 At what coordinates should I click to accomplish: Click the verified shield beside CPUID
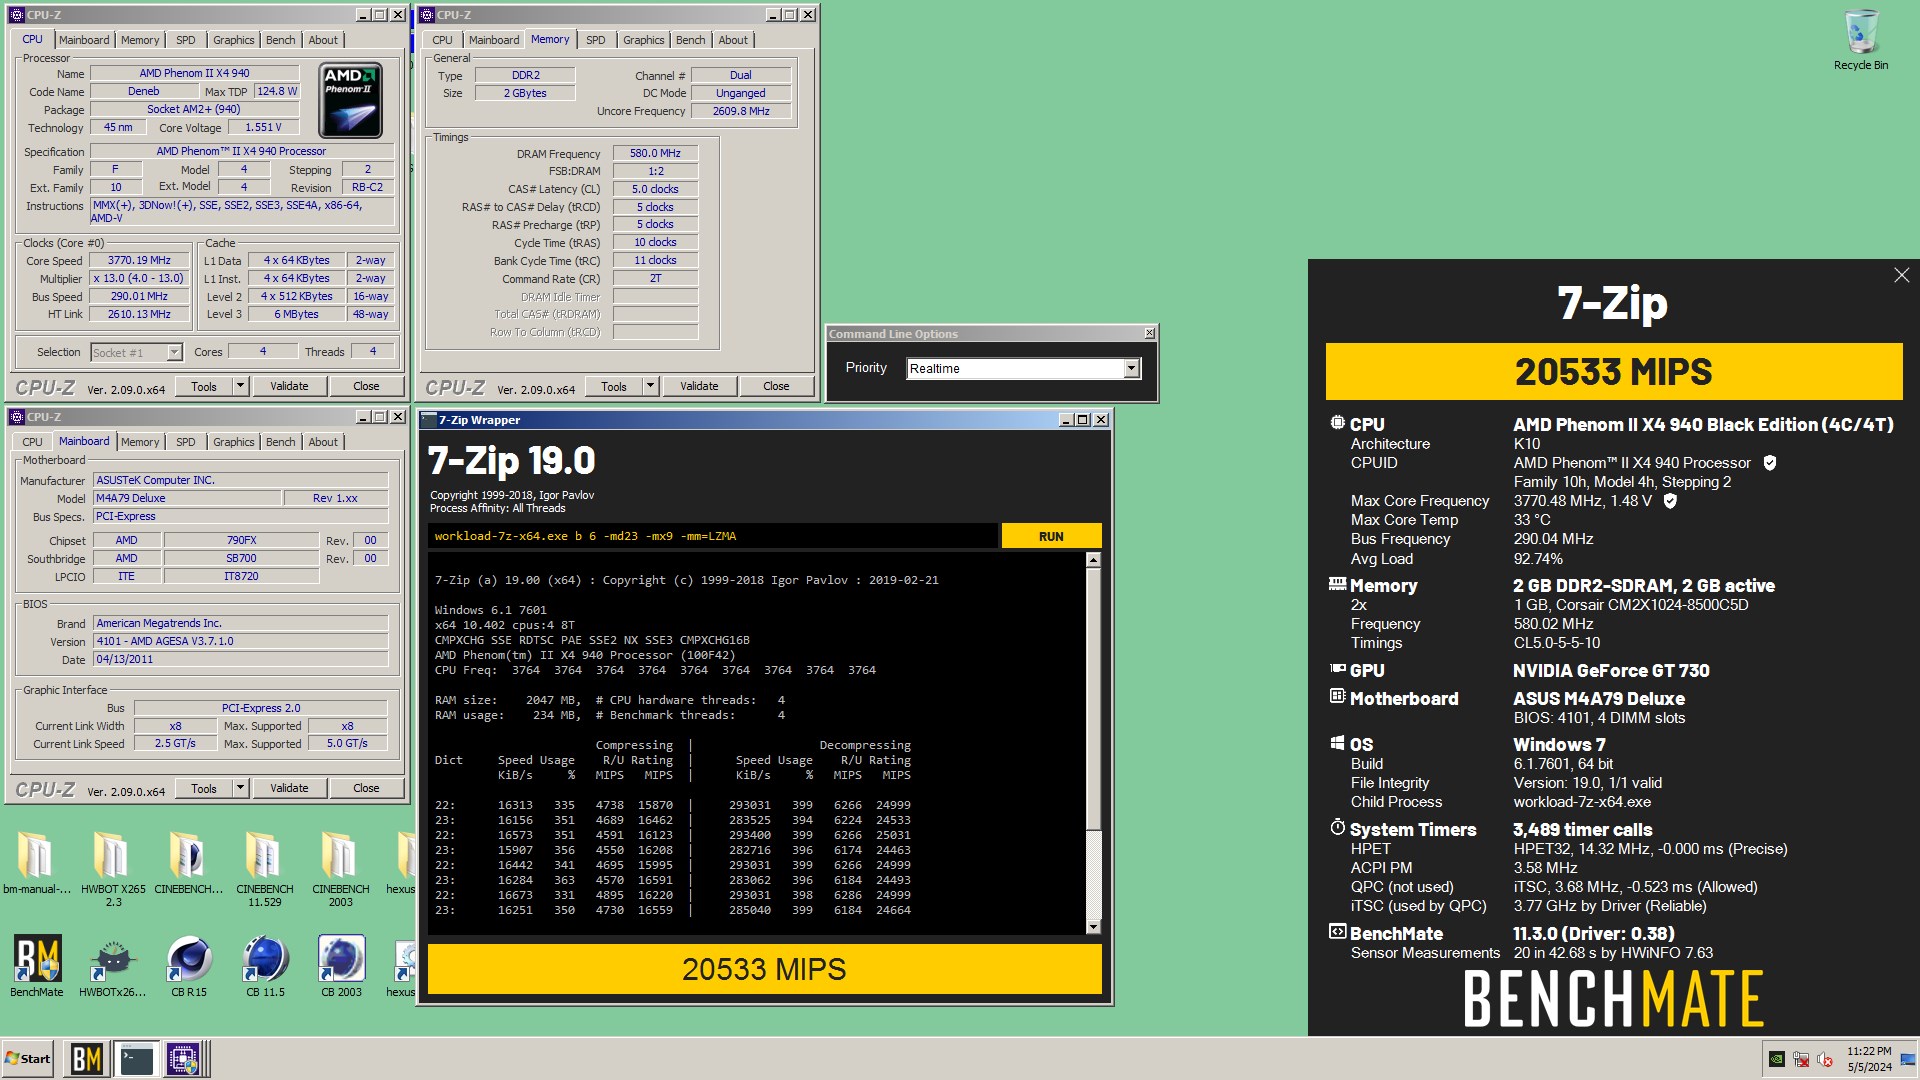(1769, 463)
